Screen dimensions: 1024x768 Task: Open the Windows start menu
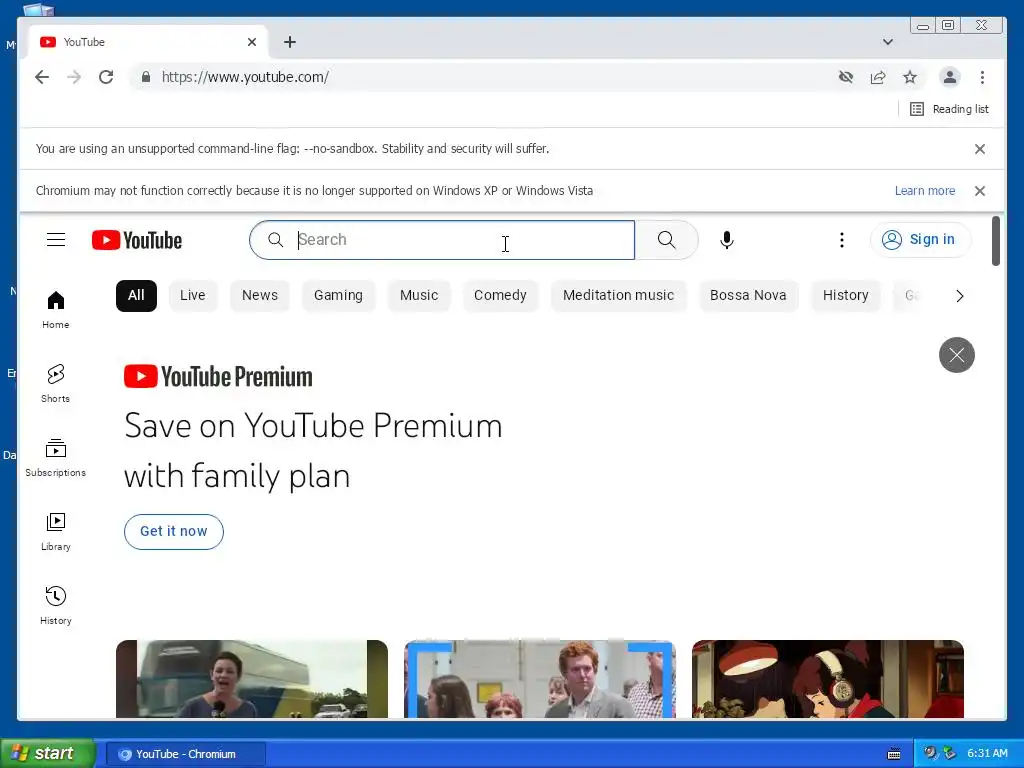48,753
